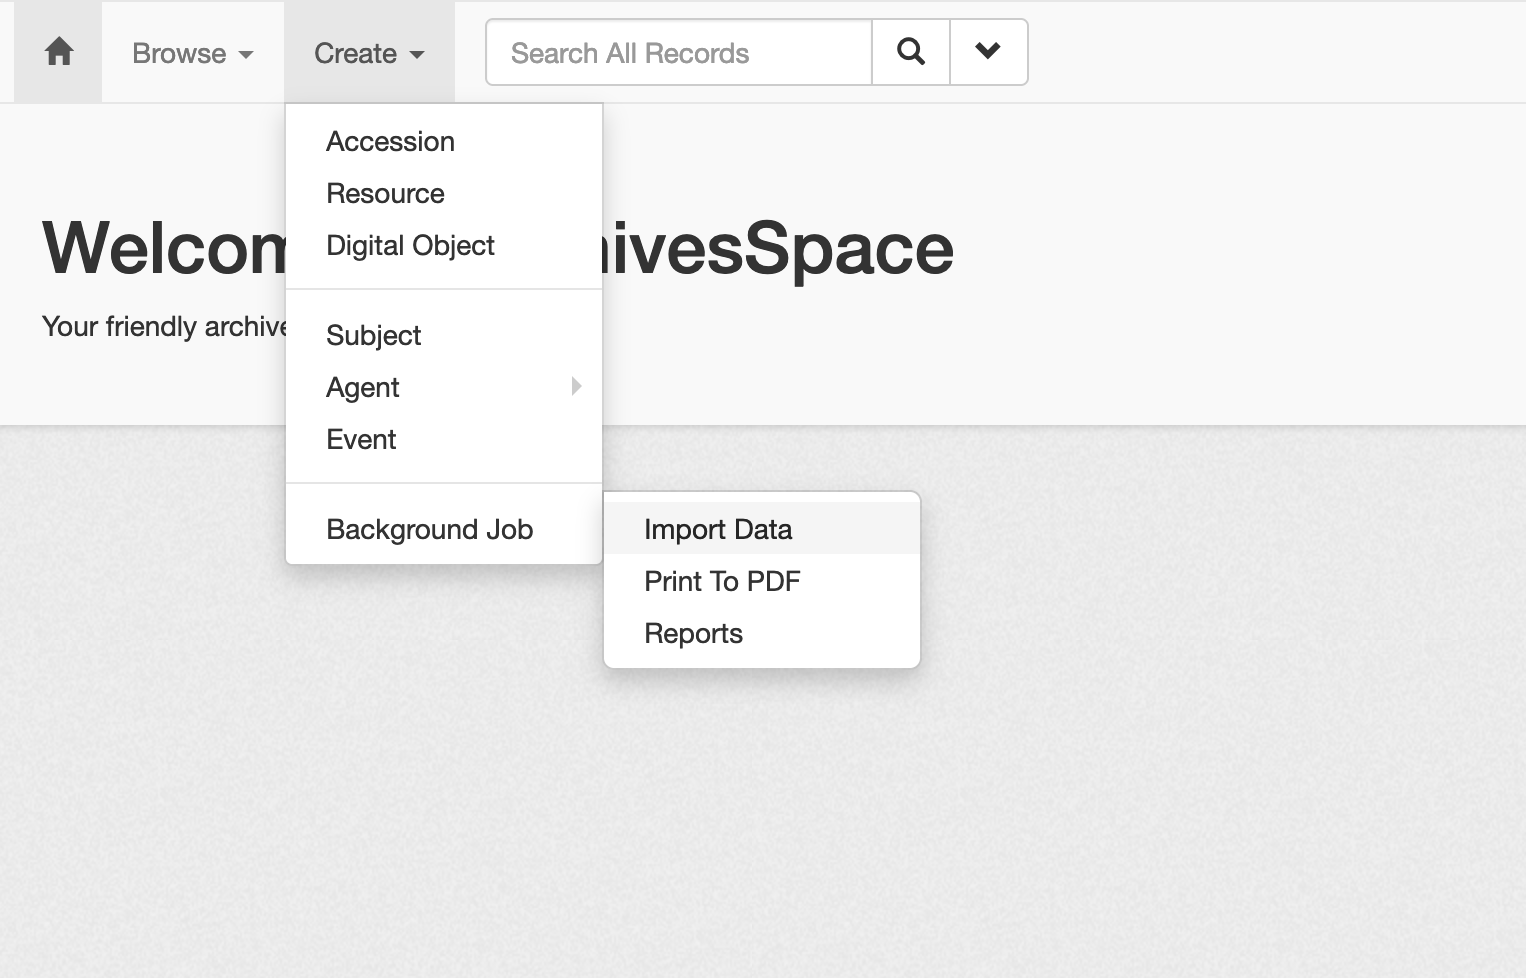Select Accession from the Create menu
This screenshot has height=978, width=1526.
click(390, 141)
